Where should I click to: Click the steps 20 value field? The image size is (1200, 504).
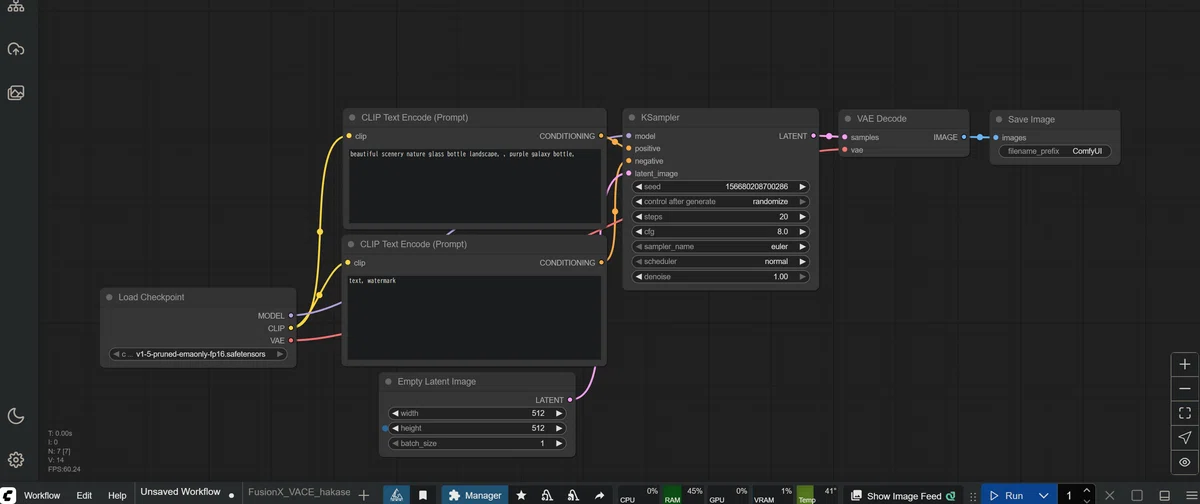[720, 216]
